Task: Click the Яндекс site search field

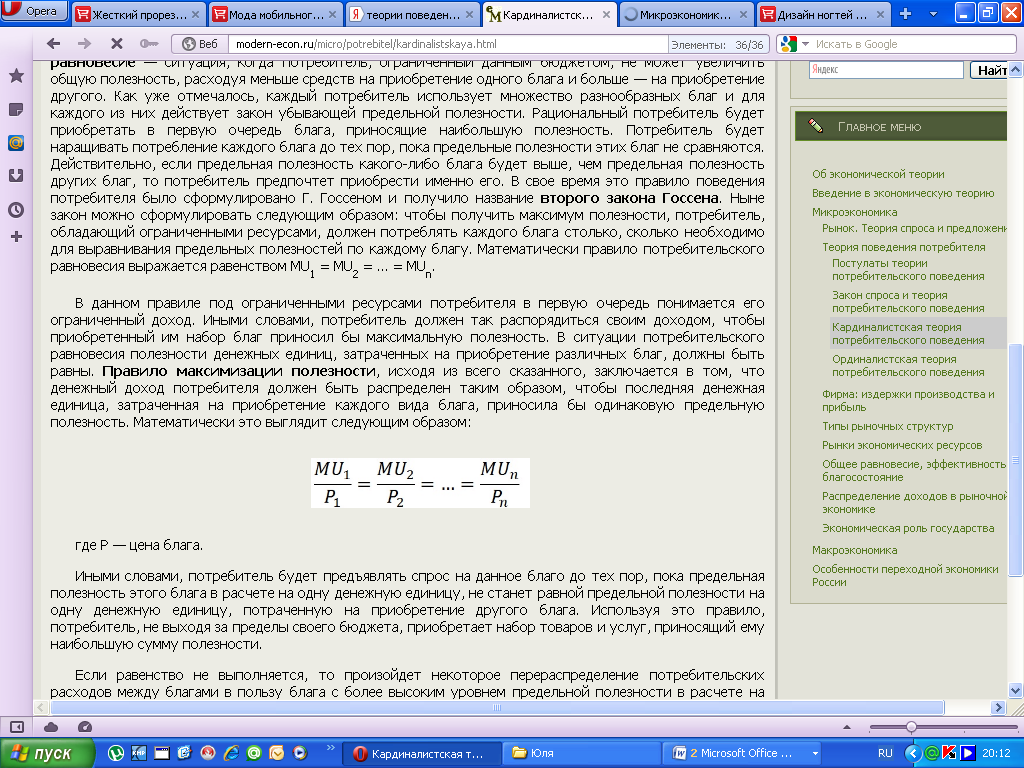Action: point(886,69)
